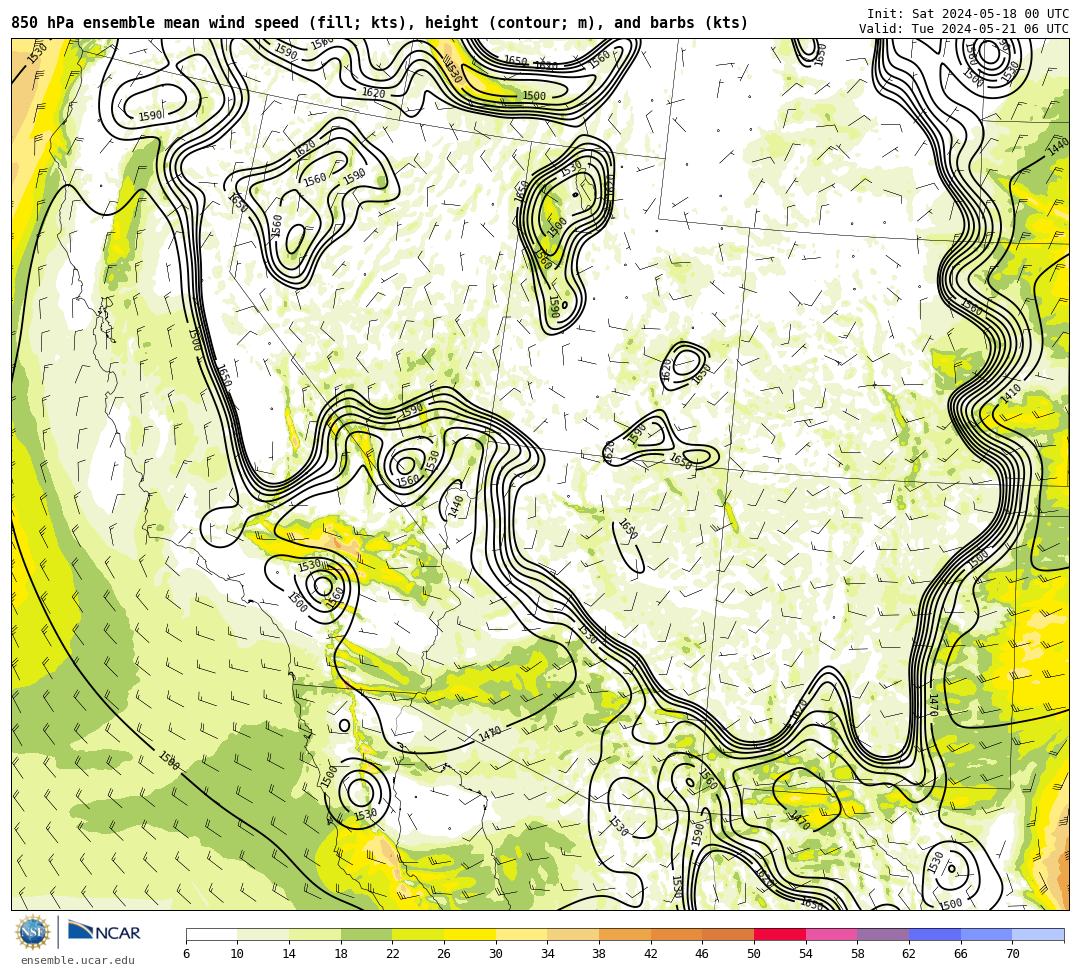Click the light orange 34–38 kts colorbar segment
1080x973 pixels.
[573, 934]
